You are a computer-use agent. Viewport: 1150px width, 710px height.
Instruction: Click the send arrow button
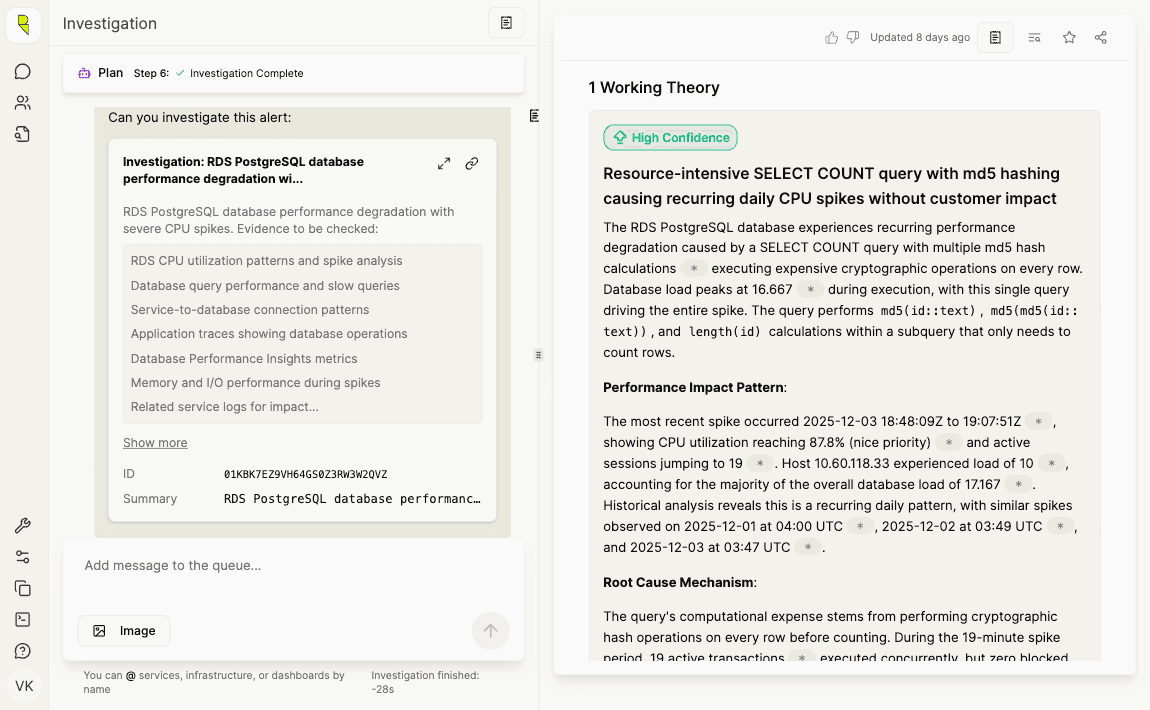490,631
